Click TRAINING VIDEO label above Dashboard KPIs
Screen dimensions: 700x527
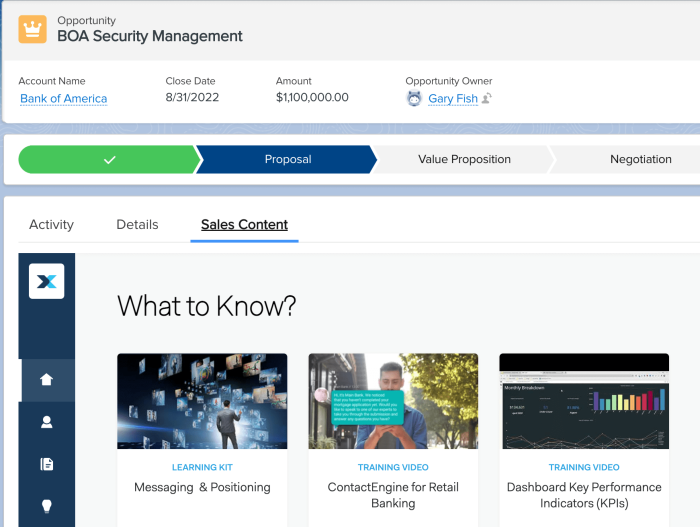(584, 467)
